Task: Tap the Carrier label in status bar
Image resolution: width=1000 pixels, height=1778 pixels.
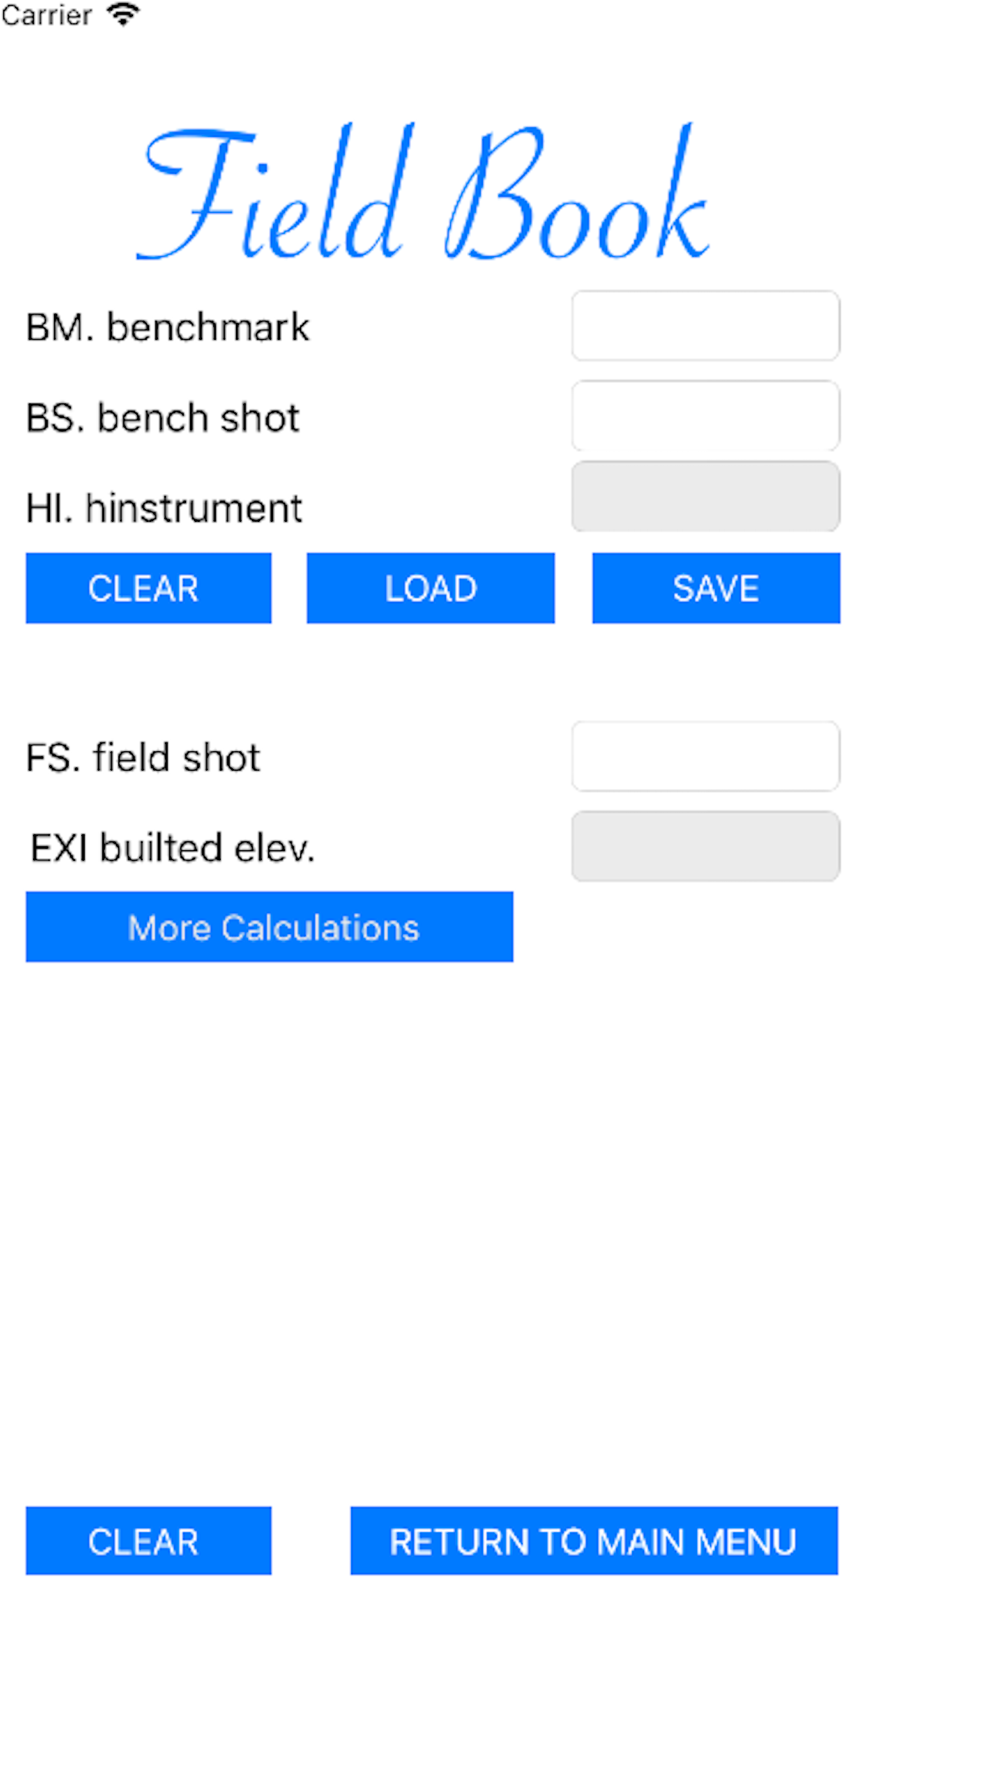Action: pyautogui.click(x=46, y=15)
